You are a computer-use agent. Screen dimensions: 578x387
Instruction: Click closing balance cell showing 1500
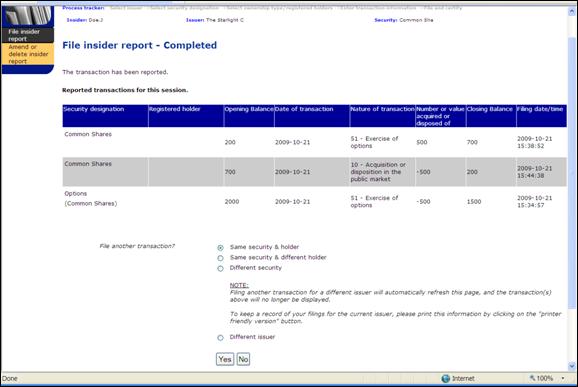pos(474,202)
